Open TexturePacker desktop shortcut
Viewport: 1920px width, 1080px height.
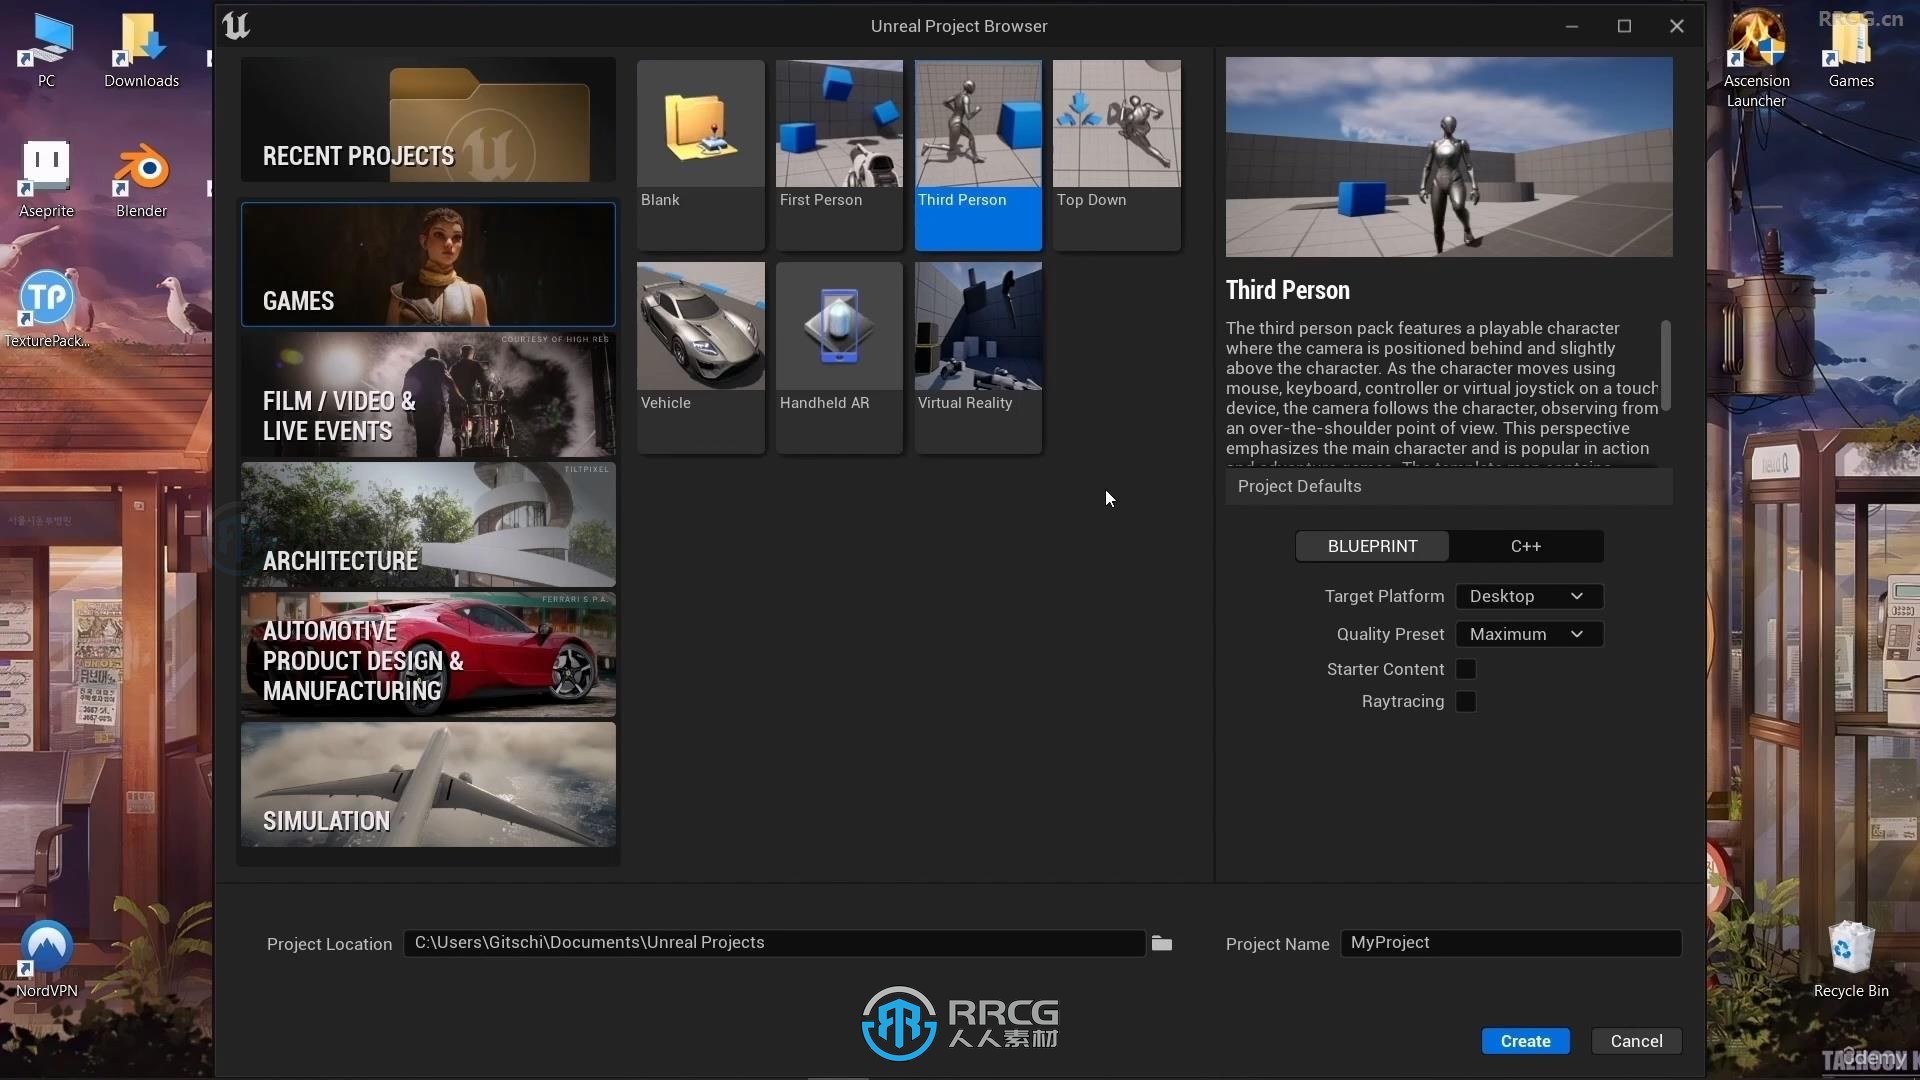pos(46,308)
